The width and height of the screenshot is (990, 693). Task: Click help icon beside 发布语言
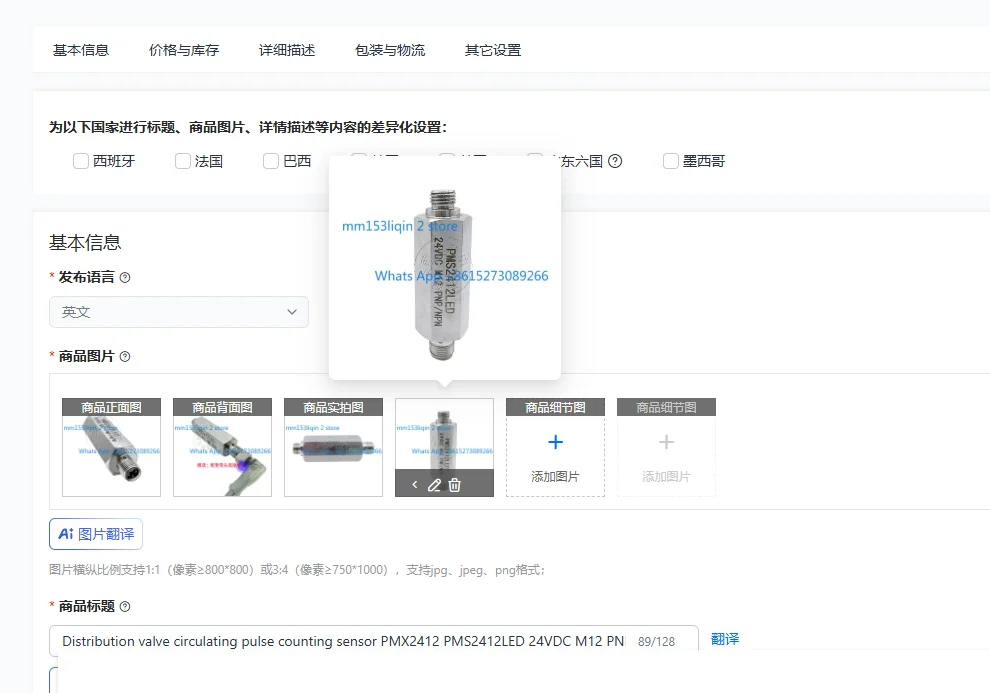point(125,278)
